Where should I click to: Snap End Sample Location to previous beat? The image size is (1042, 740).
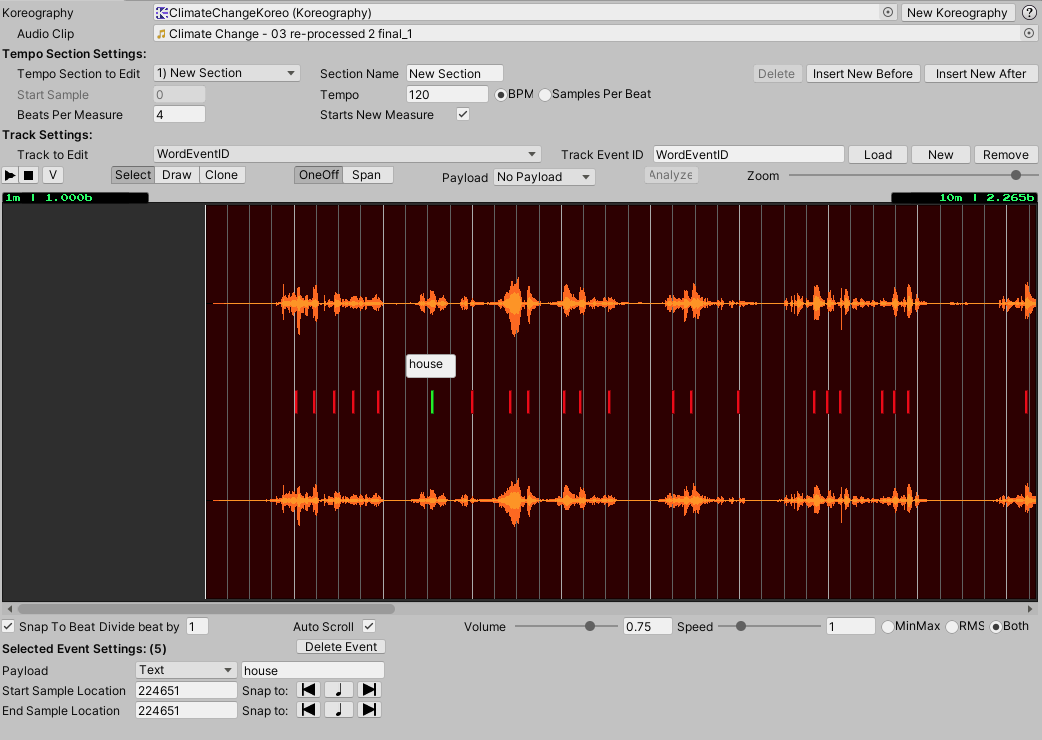309,710
